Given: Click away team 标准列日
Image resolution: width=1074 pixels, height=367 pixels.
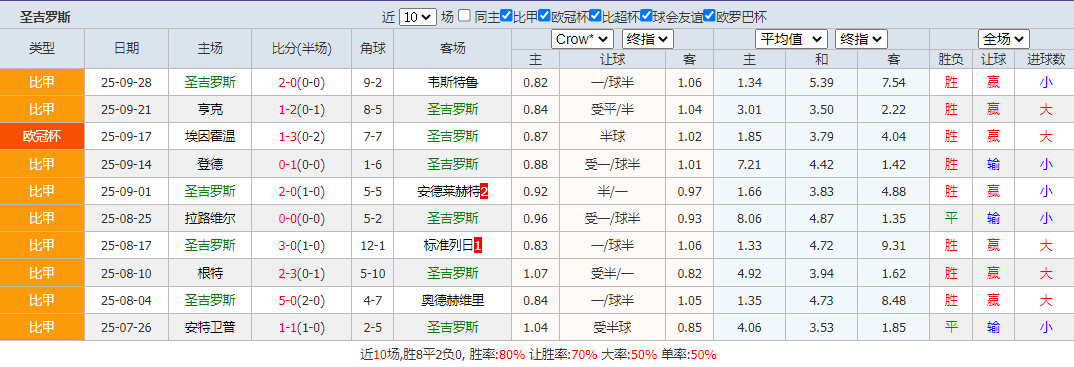Looking at the screenshot, I should tap(449, 246).
